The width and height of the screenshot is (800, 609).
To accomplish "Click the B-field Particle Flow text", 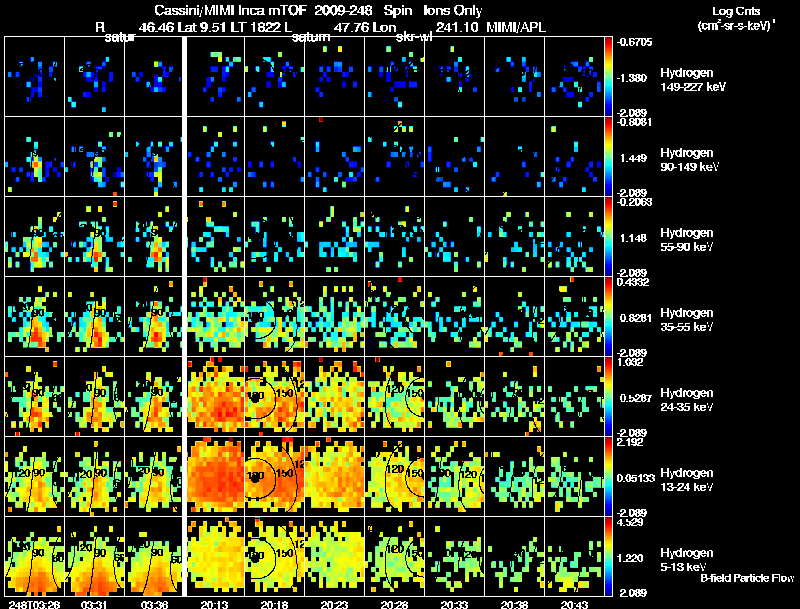I will coord(747,578).
